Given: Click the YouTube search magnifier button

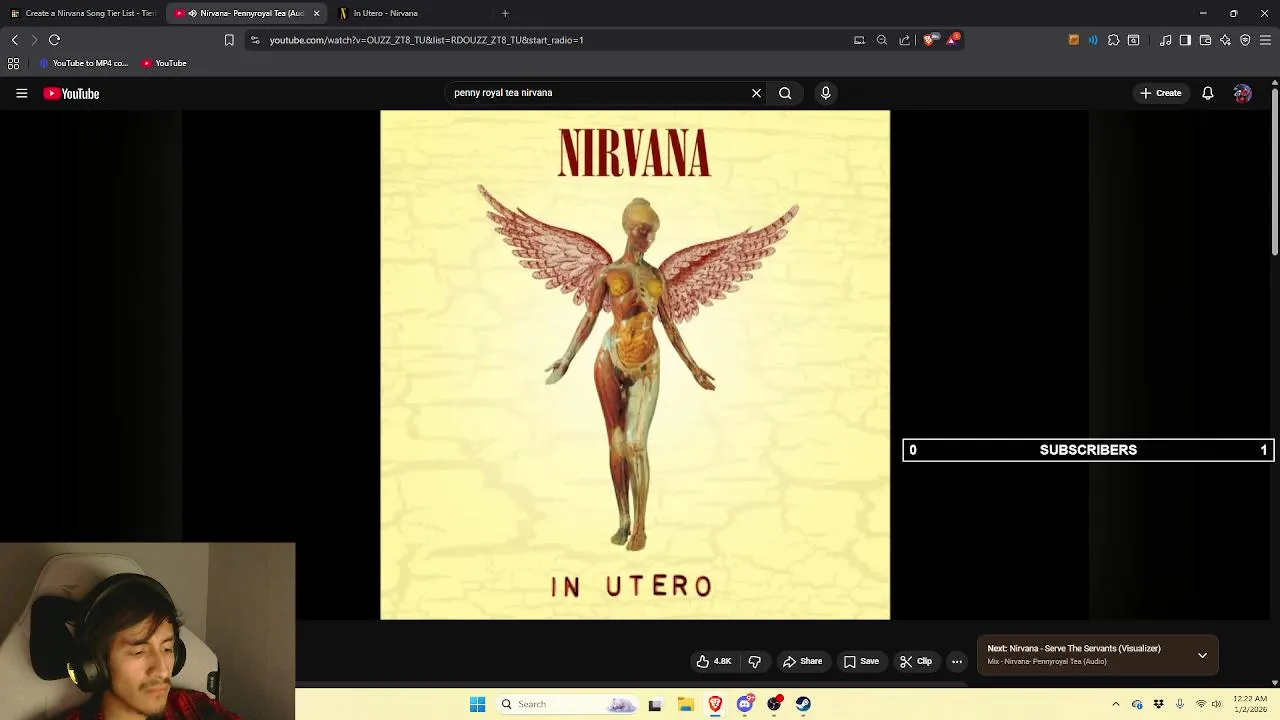Looking at the screenshot, I should click(x=785, y=93).
